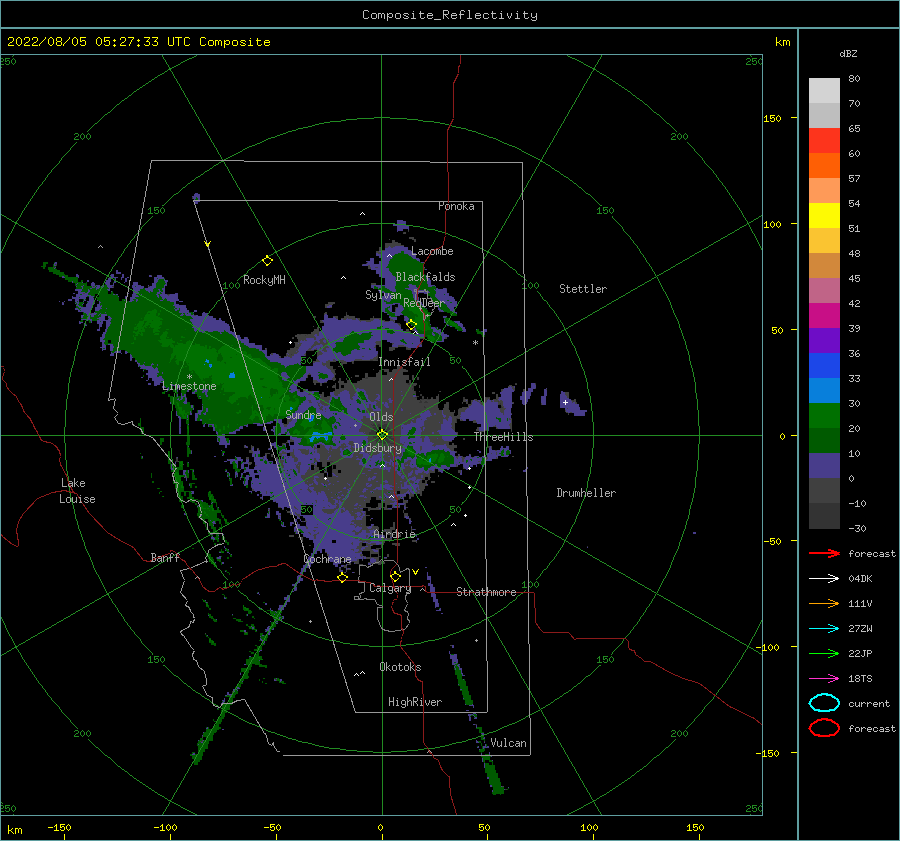Click the Sundre city label
This screenshot has height=841, width=900.
[303, 415]
